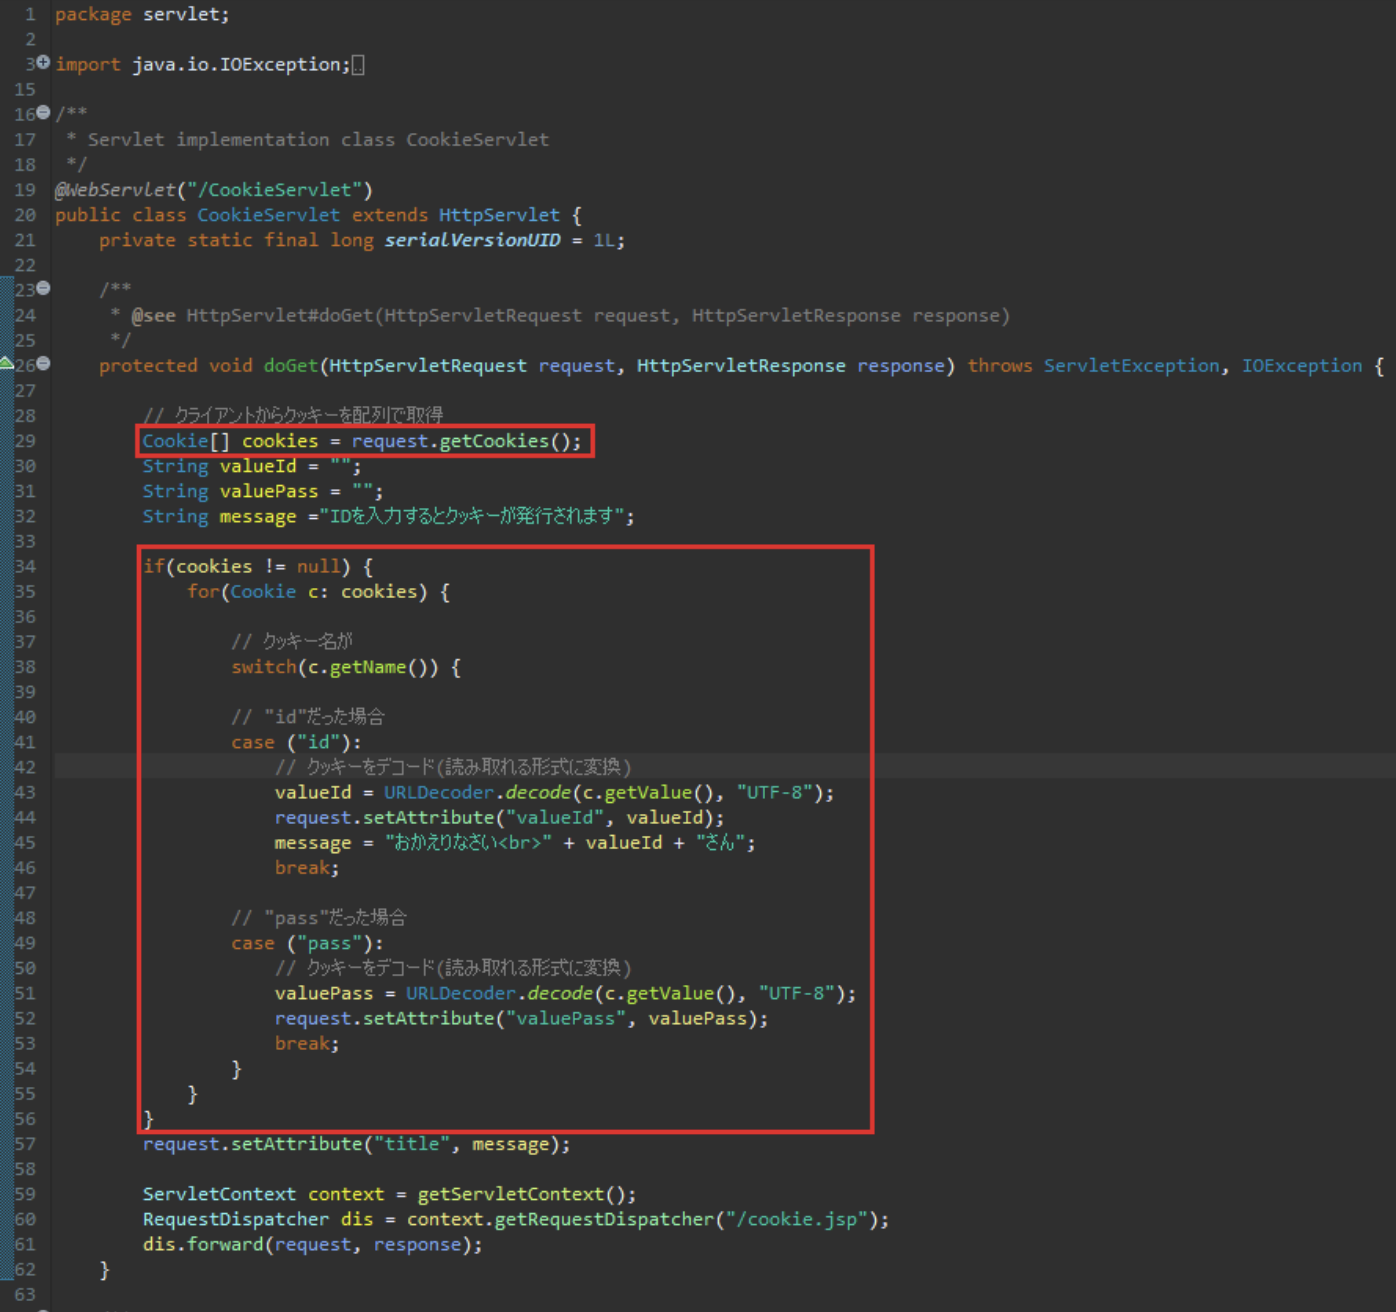Click case ("id") on line 41
Image resolution: width=1396 pixels, height=1312 pixels.
coord(296,743)
